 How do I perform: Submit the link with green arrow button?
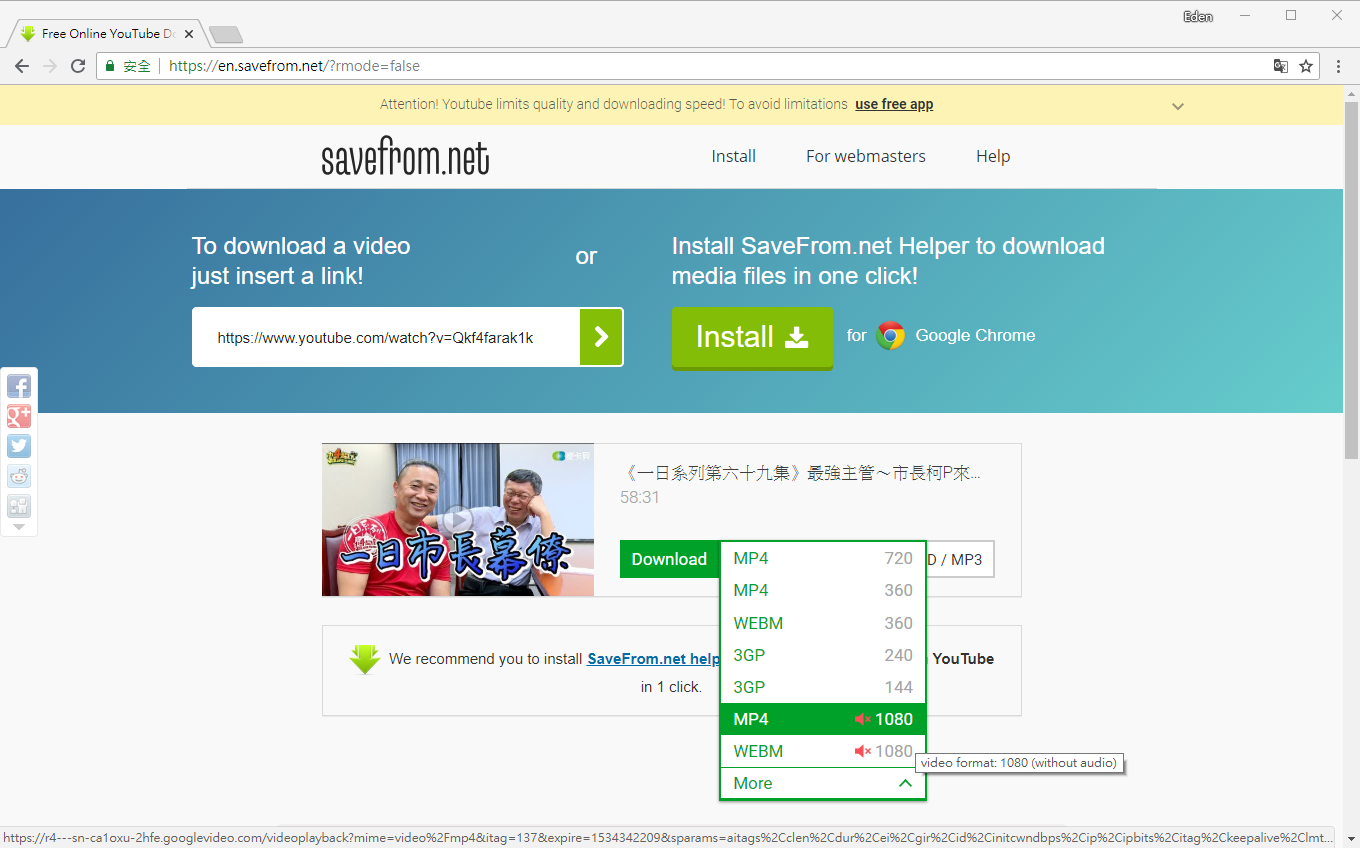point(601,337)
